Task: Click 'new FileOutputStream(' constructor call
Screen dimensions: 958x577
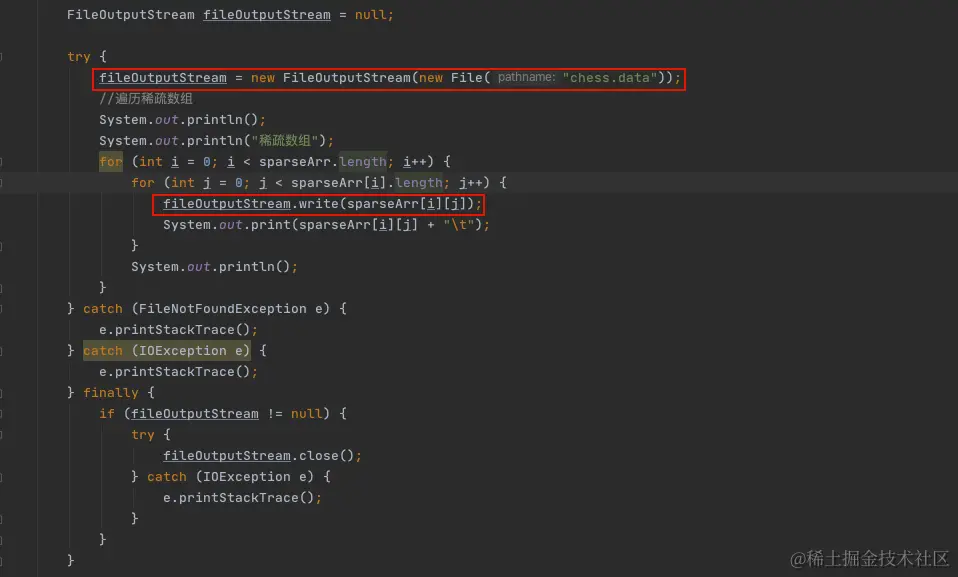Action: (334, 78)
